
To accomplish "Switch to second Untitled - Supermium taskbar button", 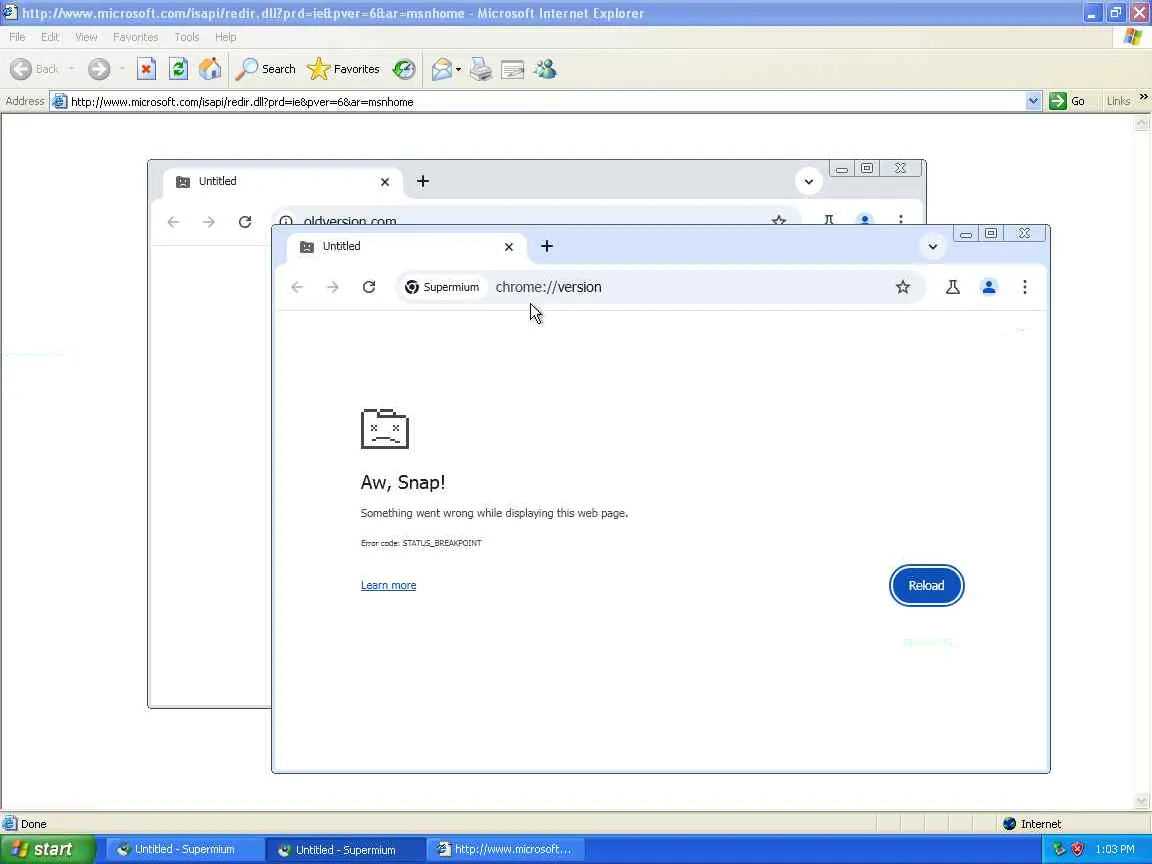I will coord(346,850).
